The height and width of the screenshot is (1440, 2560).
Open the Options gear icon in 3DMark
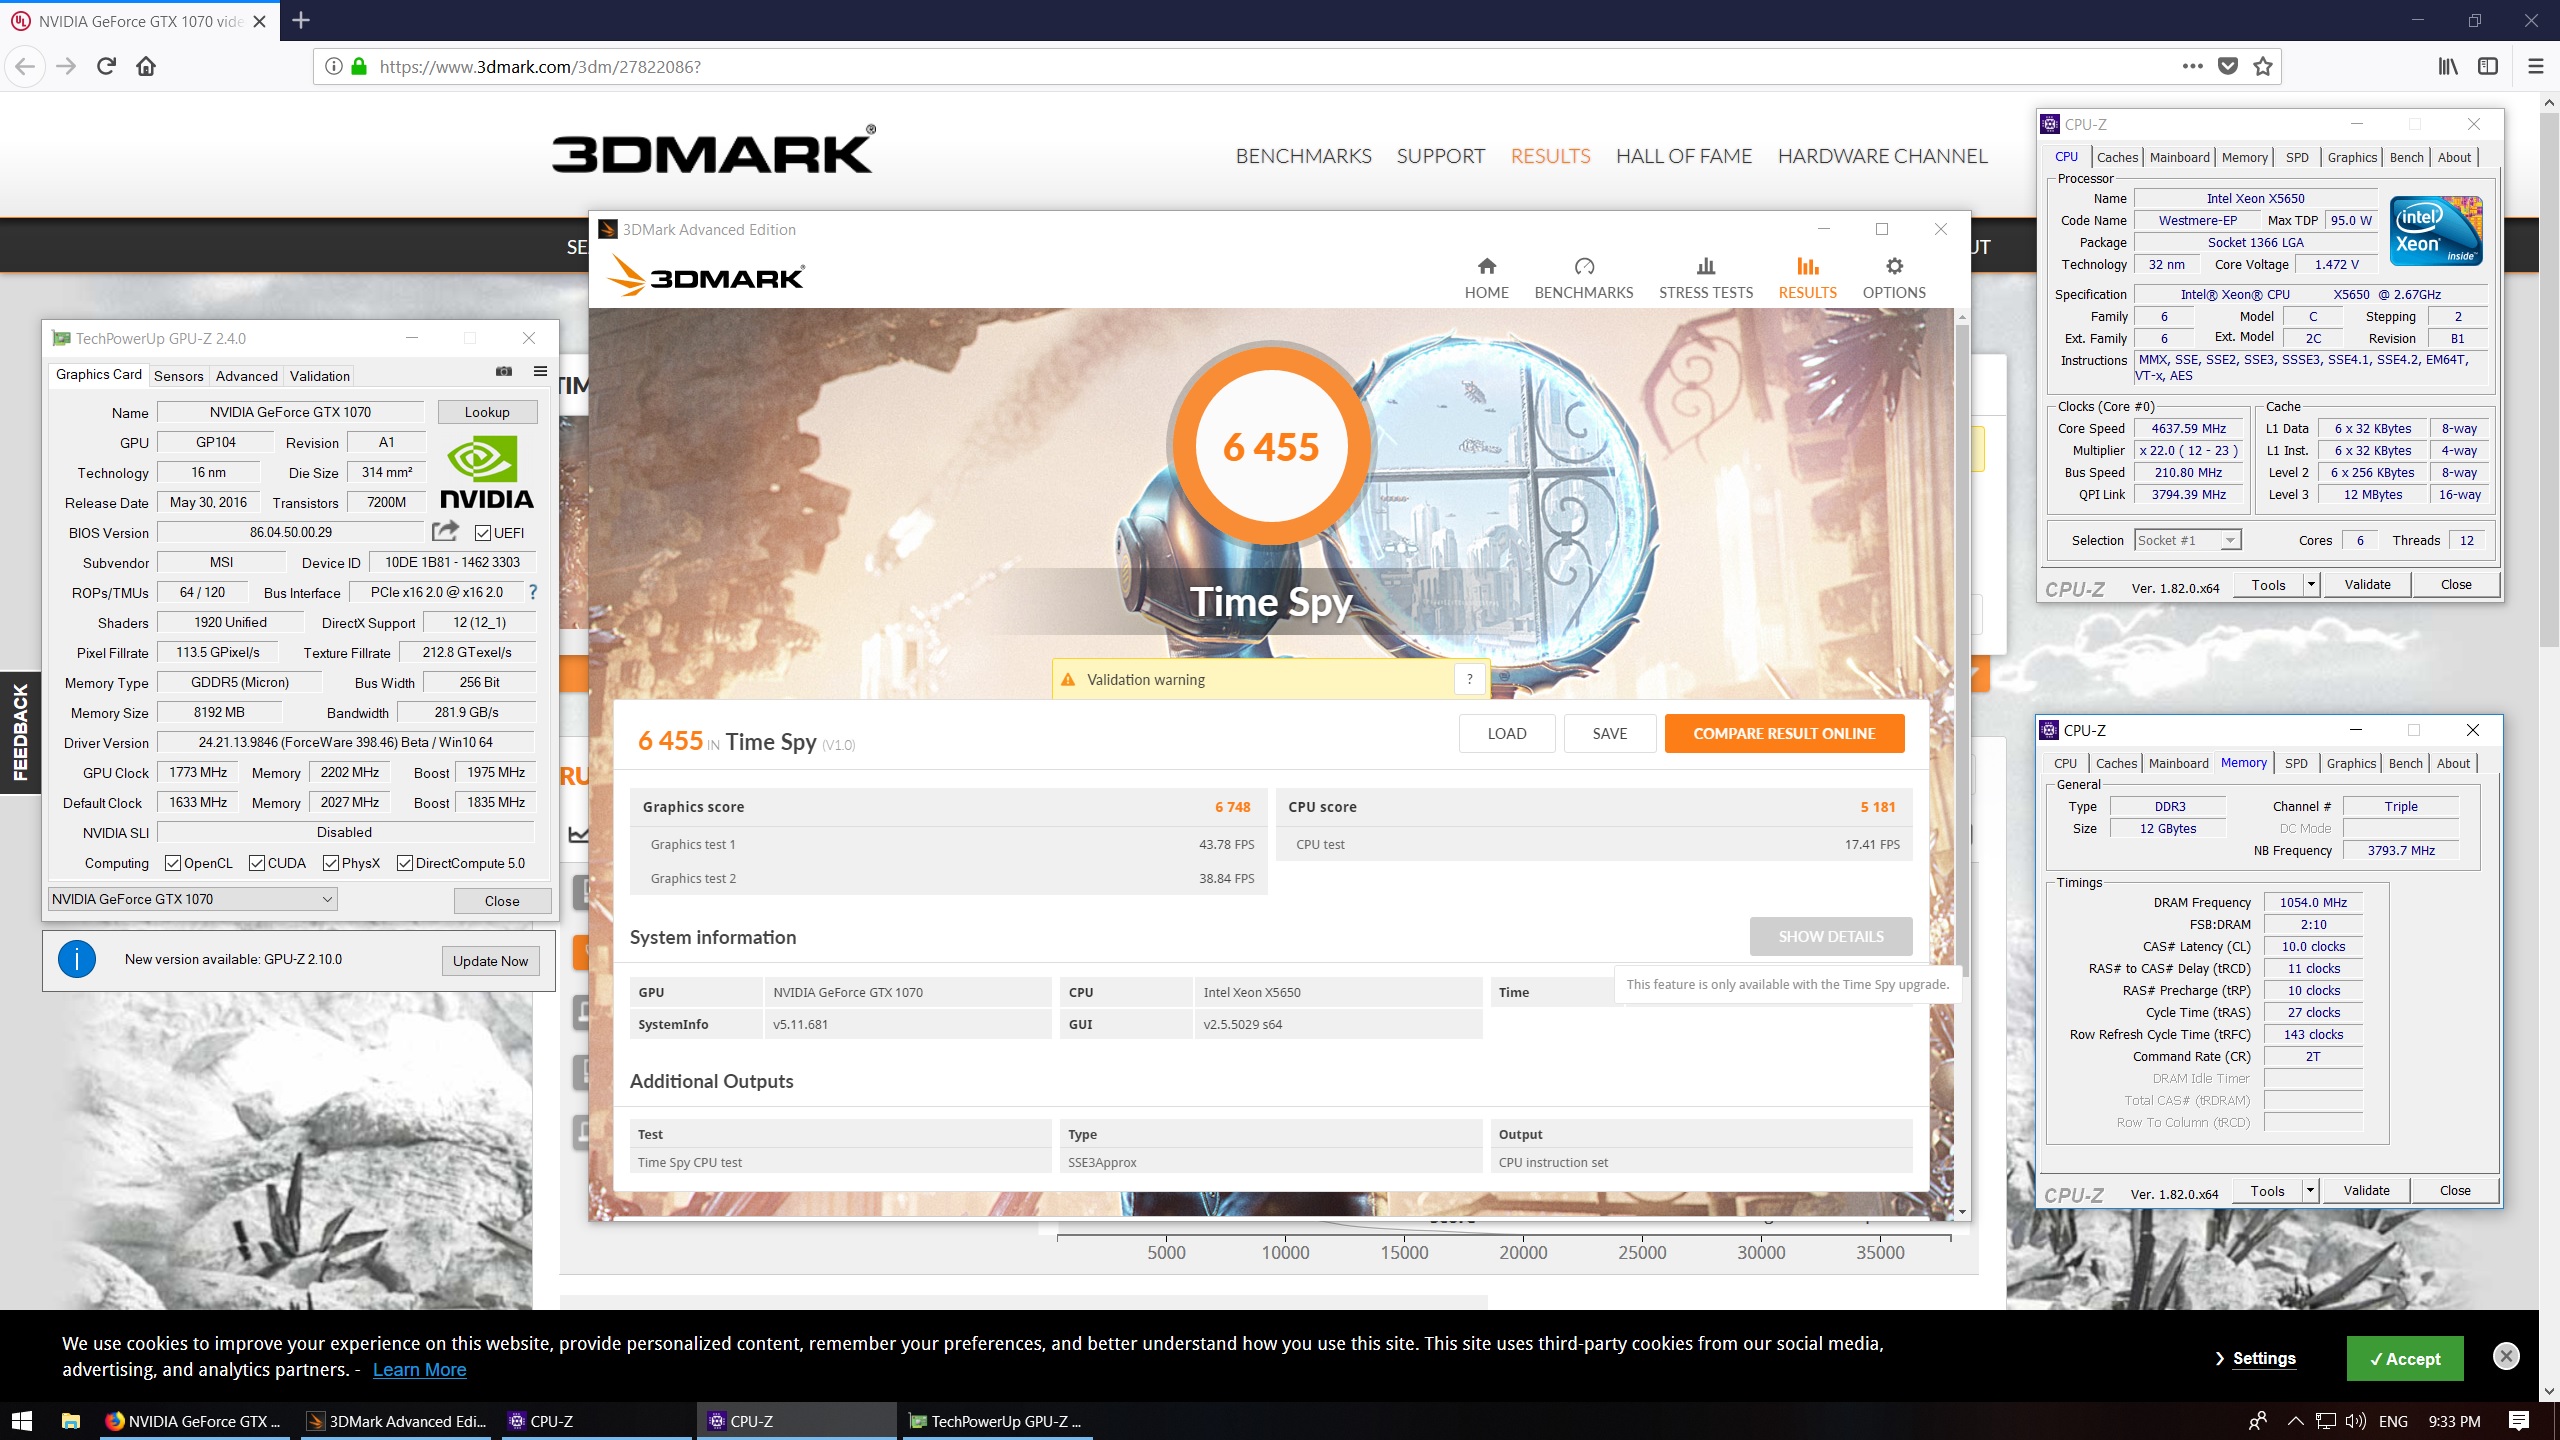pyautogui.click(x=1893, y=266)
